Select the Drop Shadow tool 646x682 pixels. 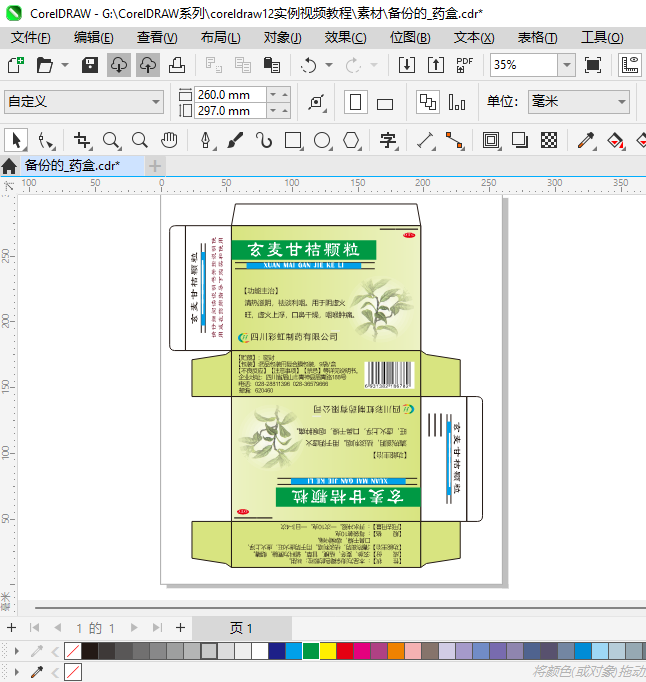point(520,140)
